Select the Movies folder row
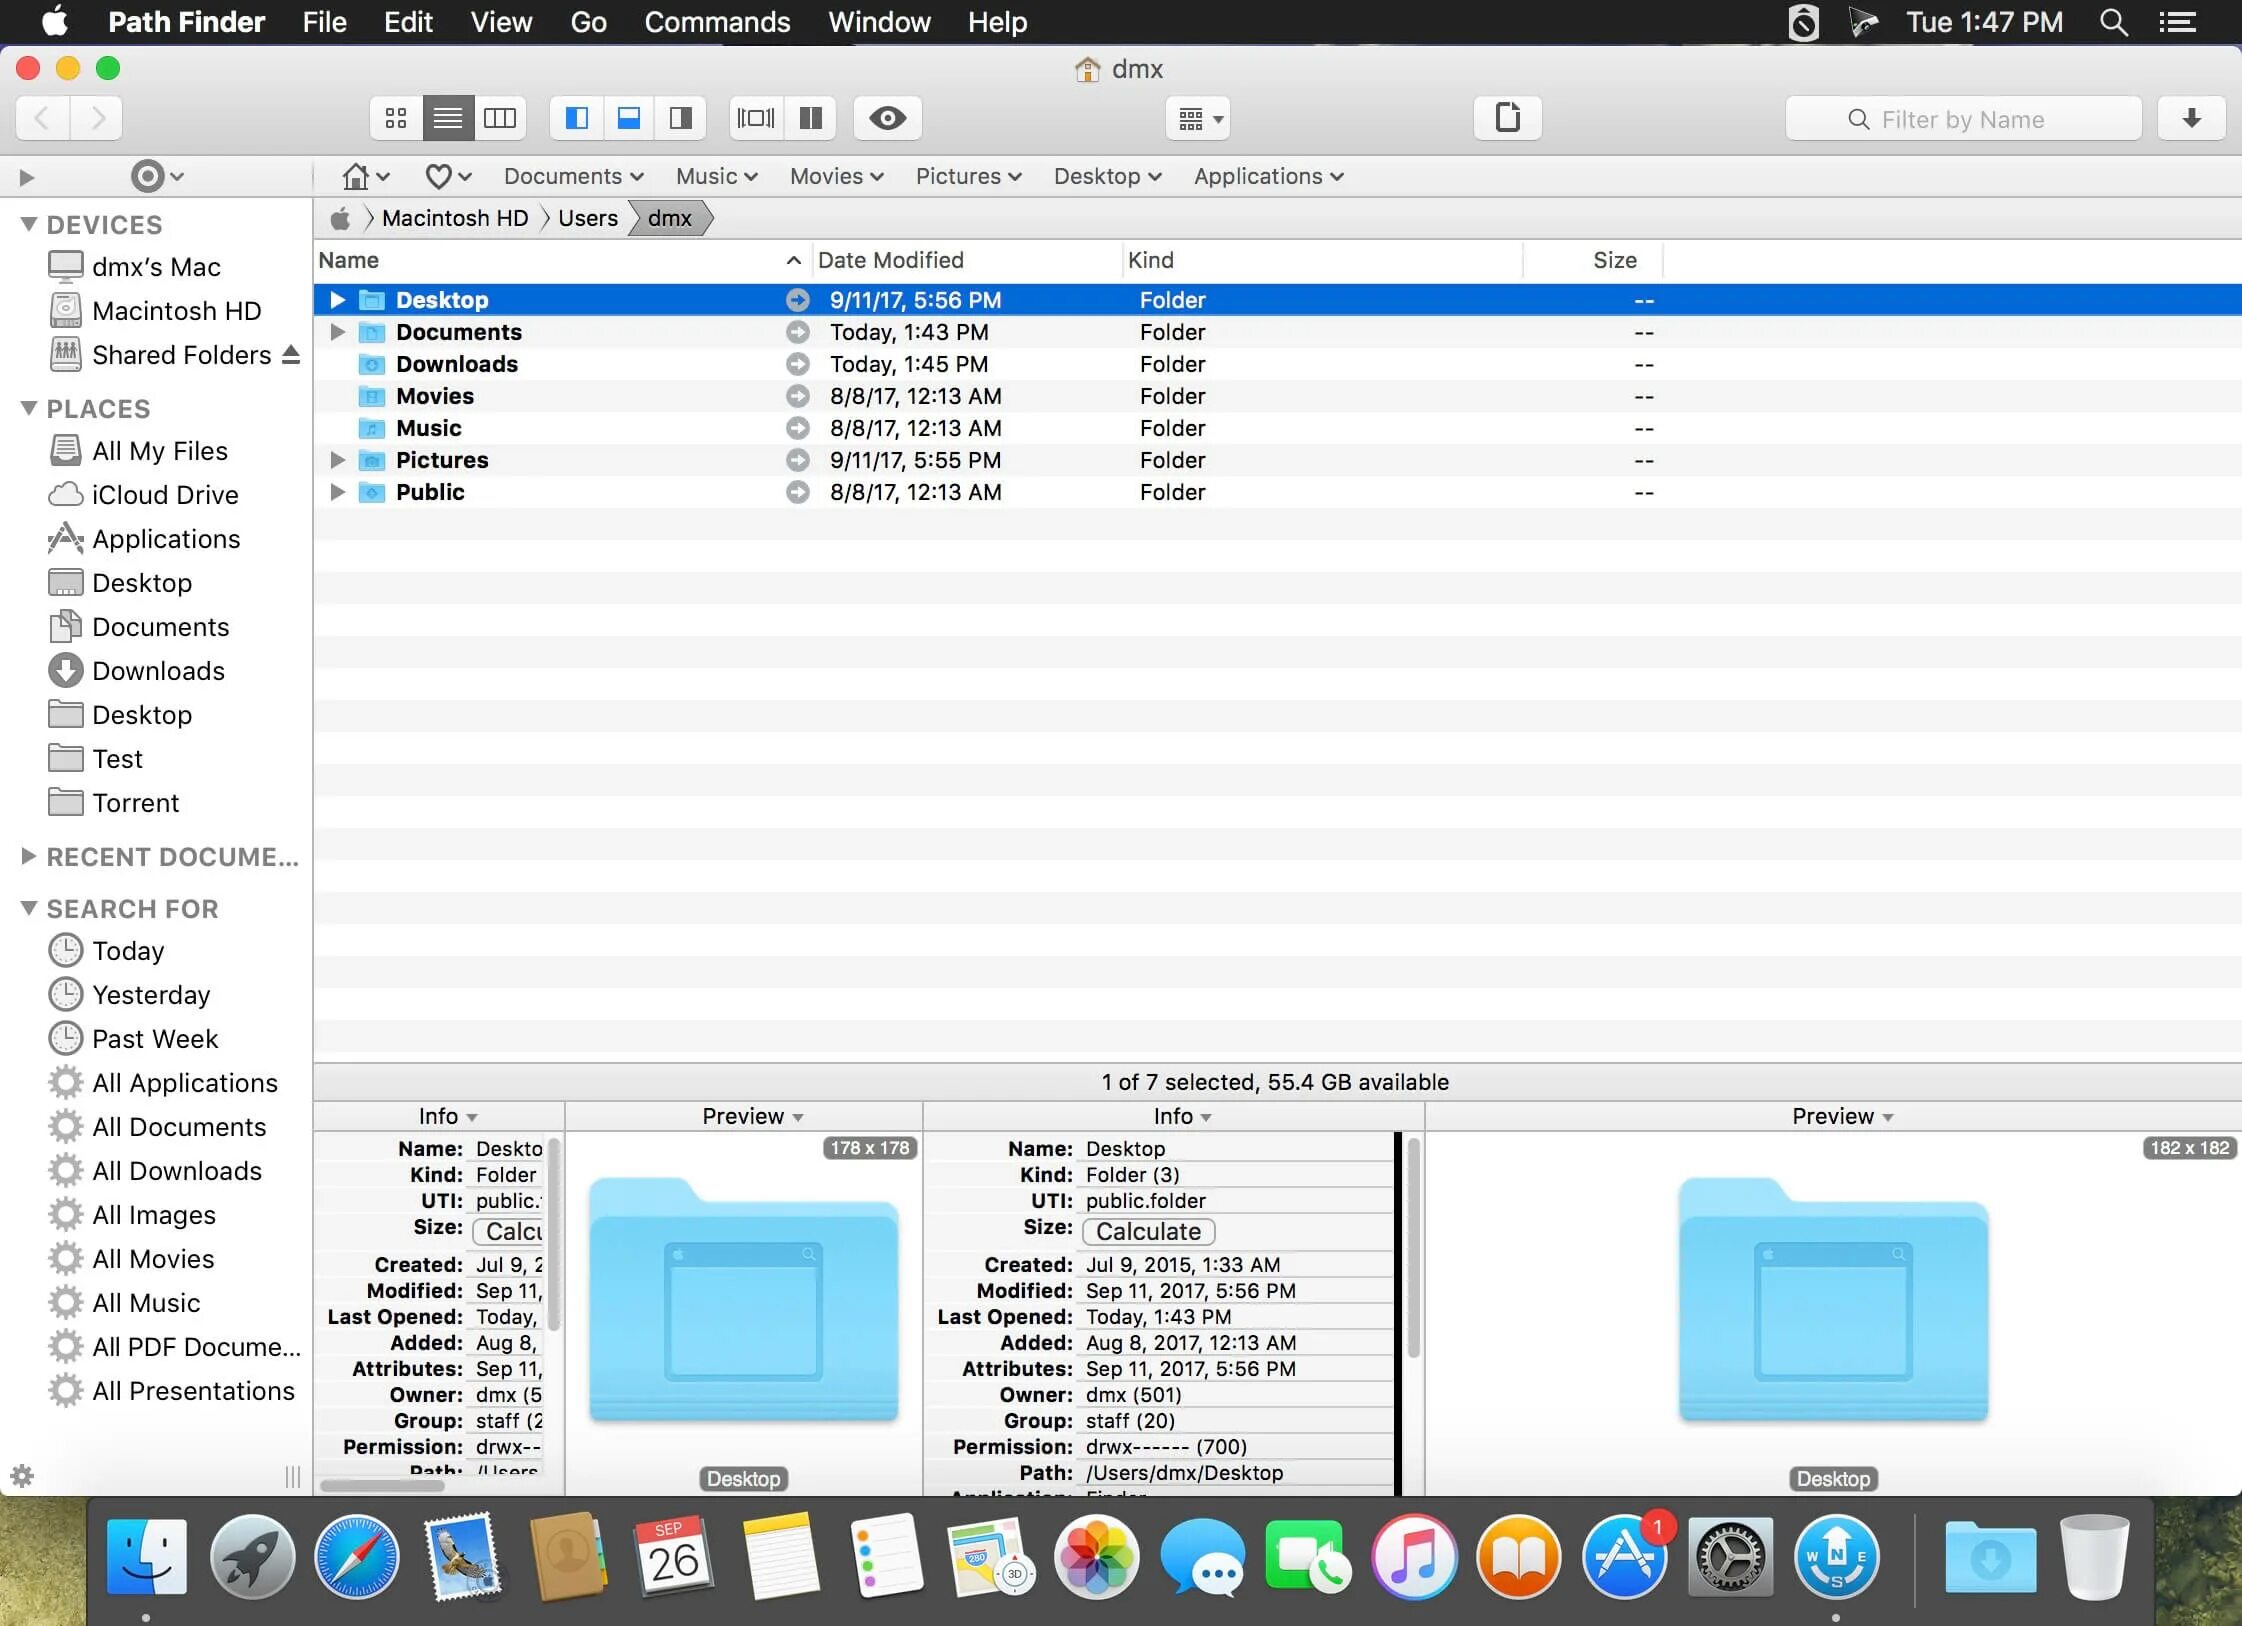Screen dimensions: 2242x1626 point(1277,396)
